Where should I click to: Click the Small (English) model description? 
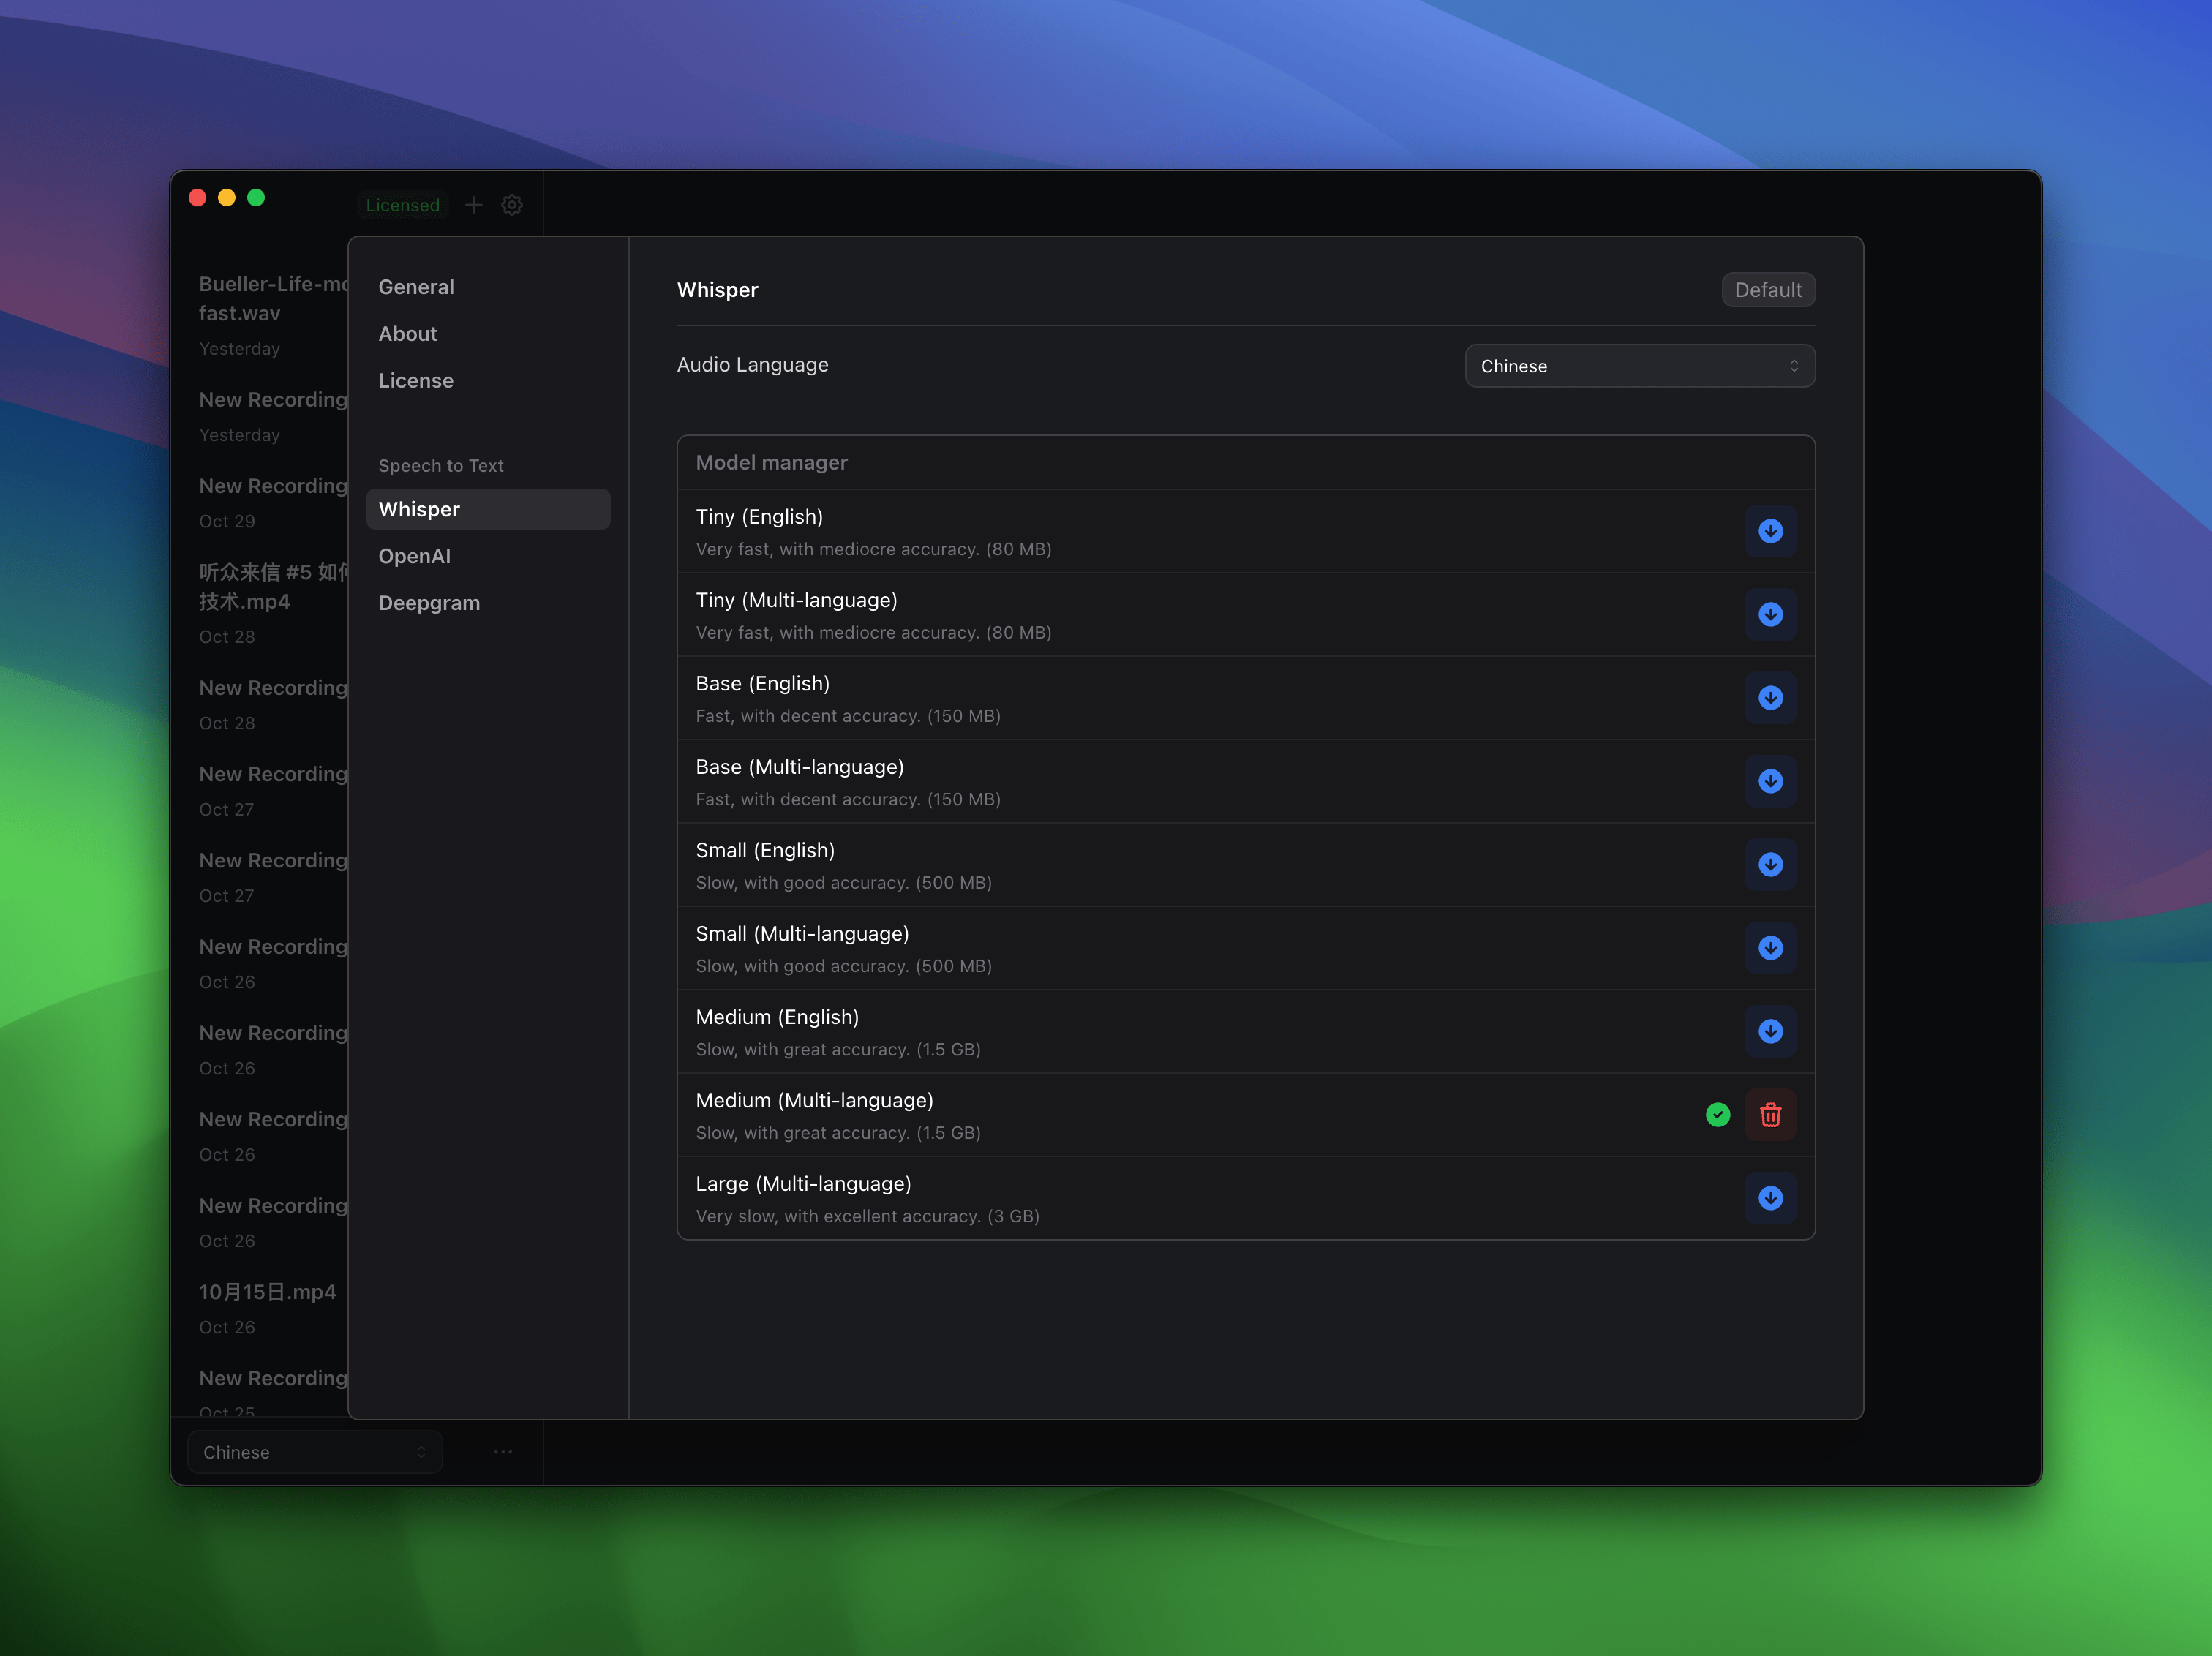[843, 883]
